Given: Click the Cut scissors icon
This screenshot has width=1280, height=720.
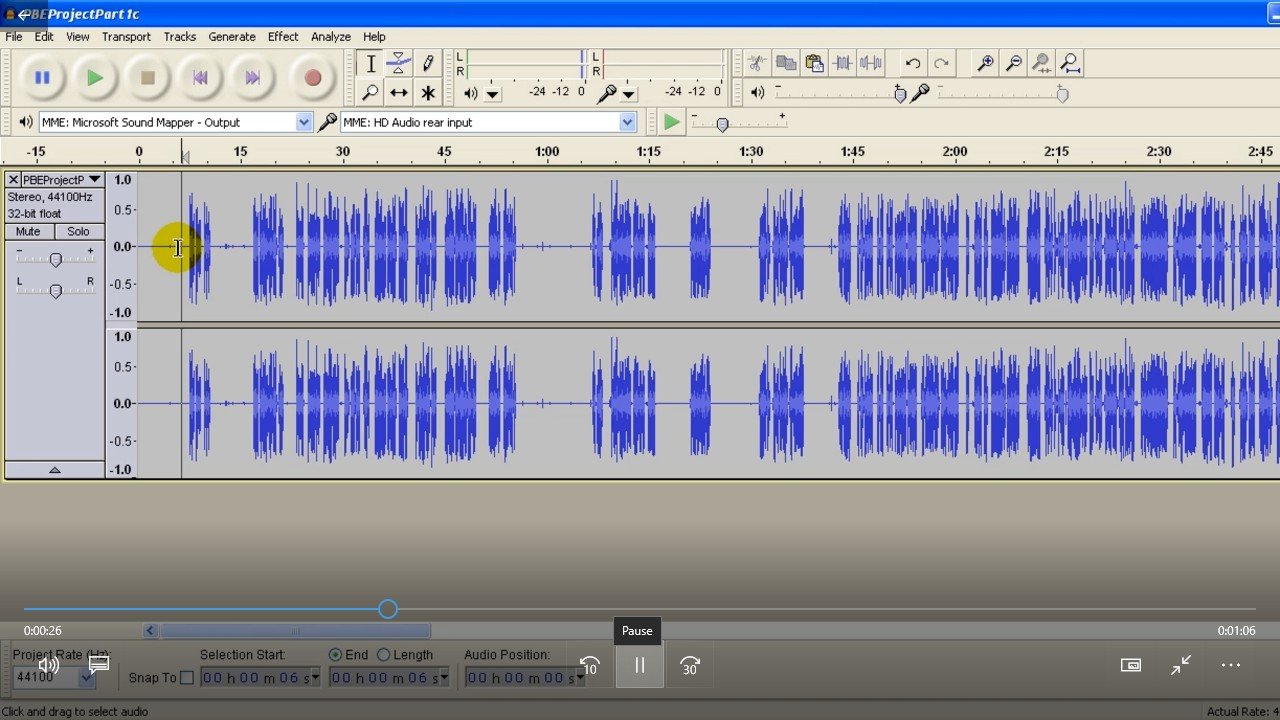Looking at the screenshot, I should [x=757, y=63].
